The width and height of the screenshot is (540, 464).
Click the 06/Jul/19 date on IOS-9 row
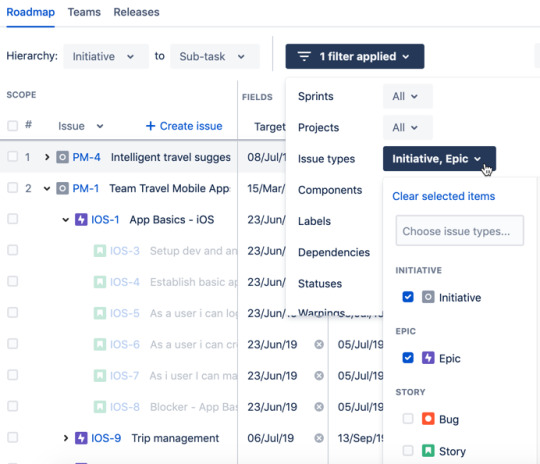coord(270,438)
